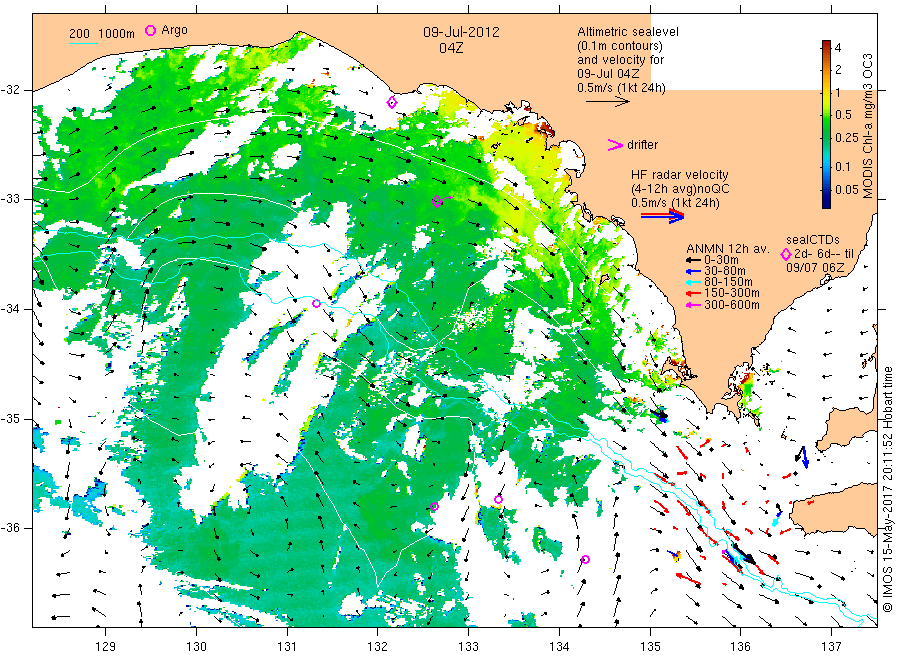Click the 133 longitude axis label

468,647
